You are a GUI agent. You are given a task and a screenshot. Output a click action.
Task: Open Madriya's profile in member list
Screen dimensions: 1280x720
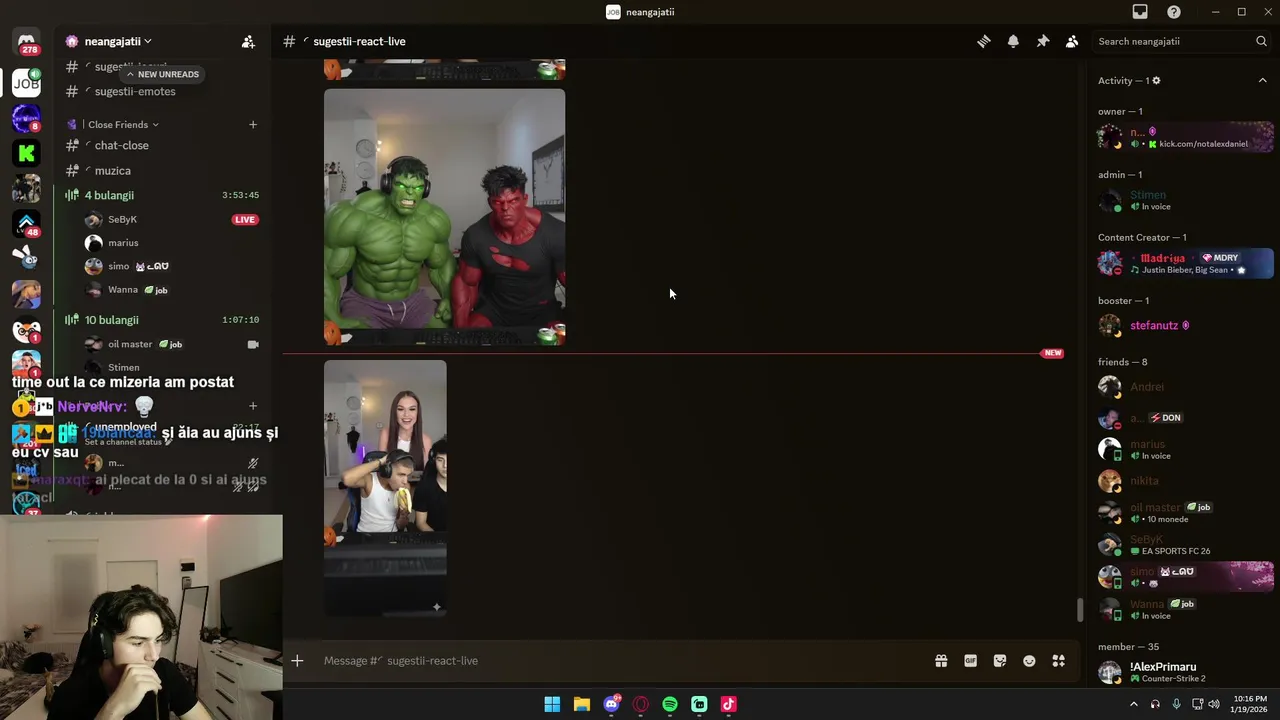[x=1185, y=263]
